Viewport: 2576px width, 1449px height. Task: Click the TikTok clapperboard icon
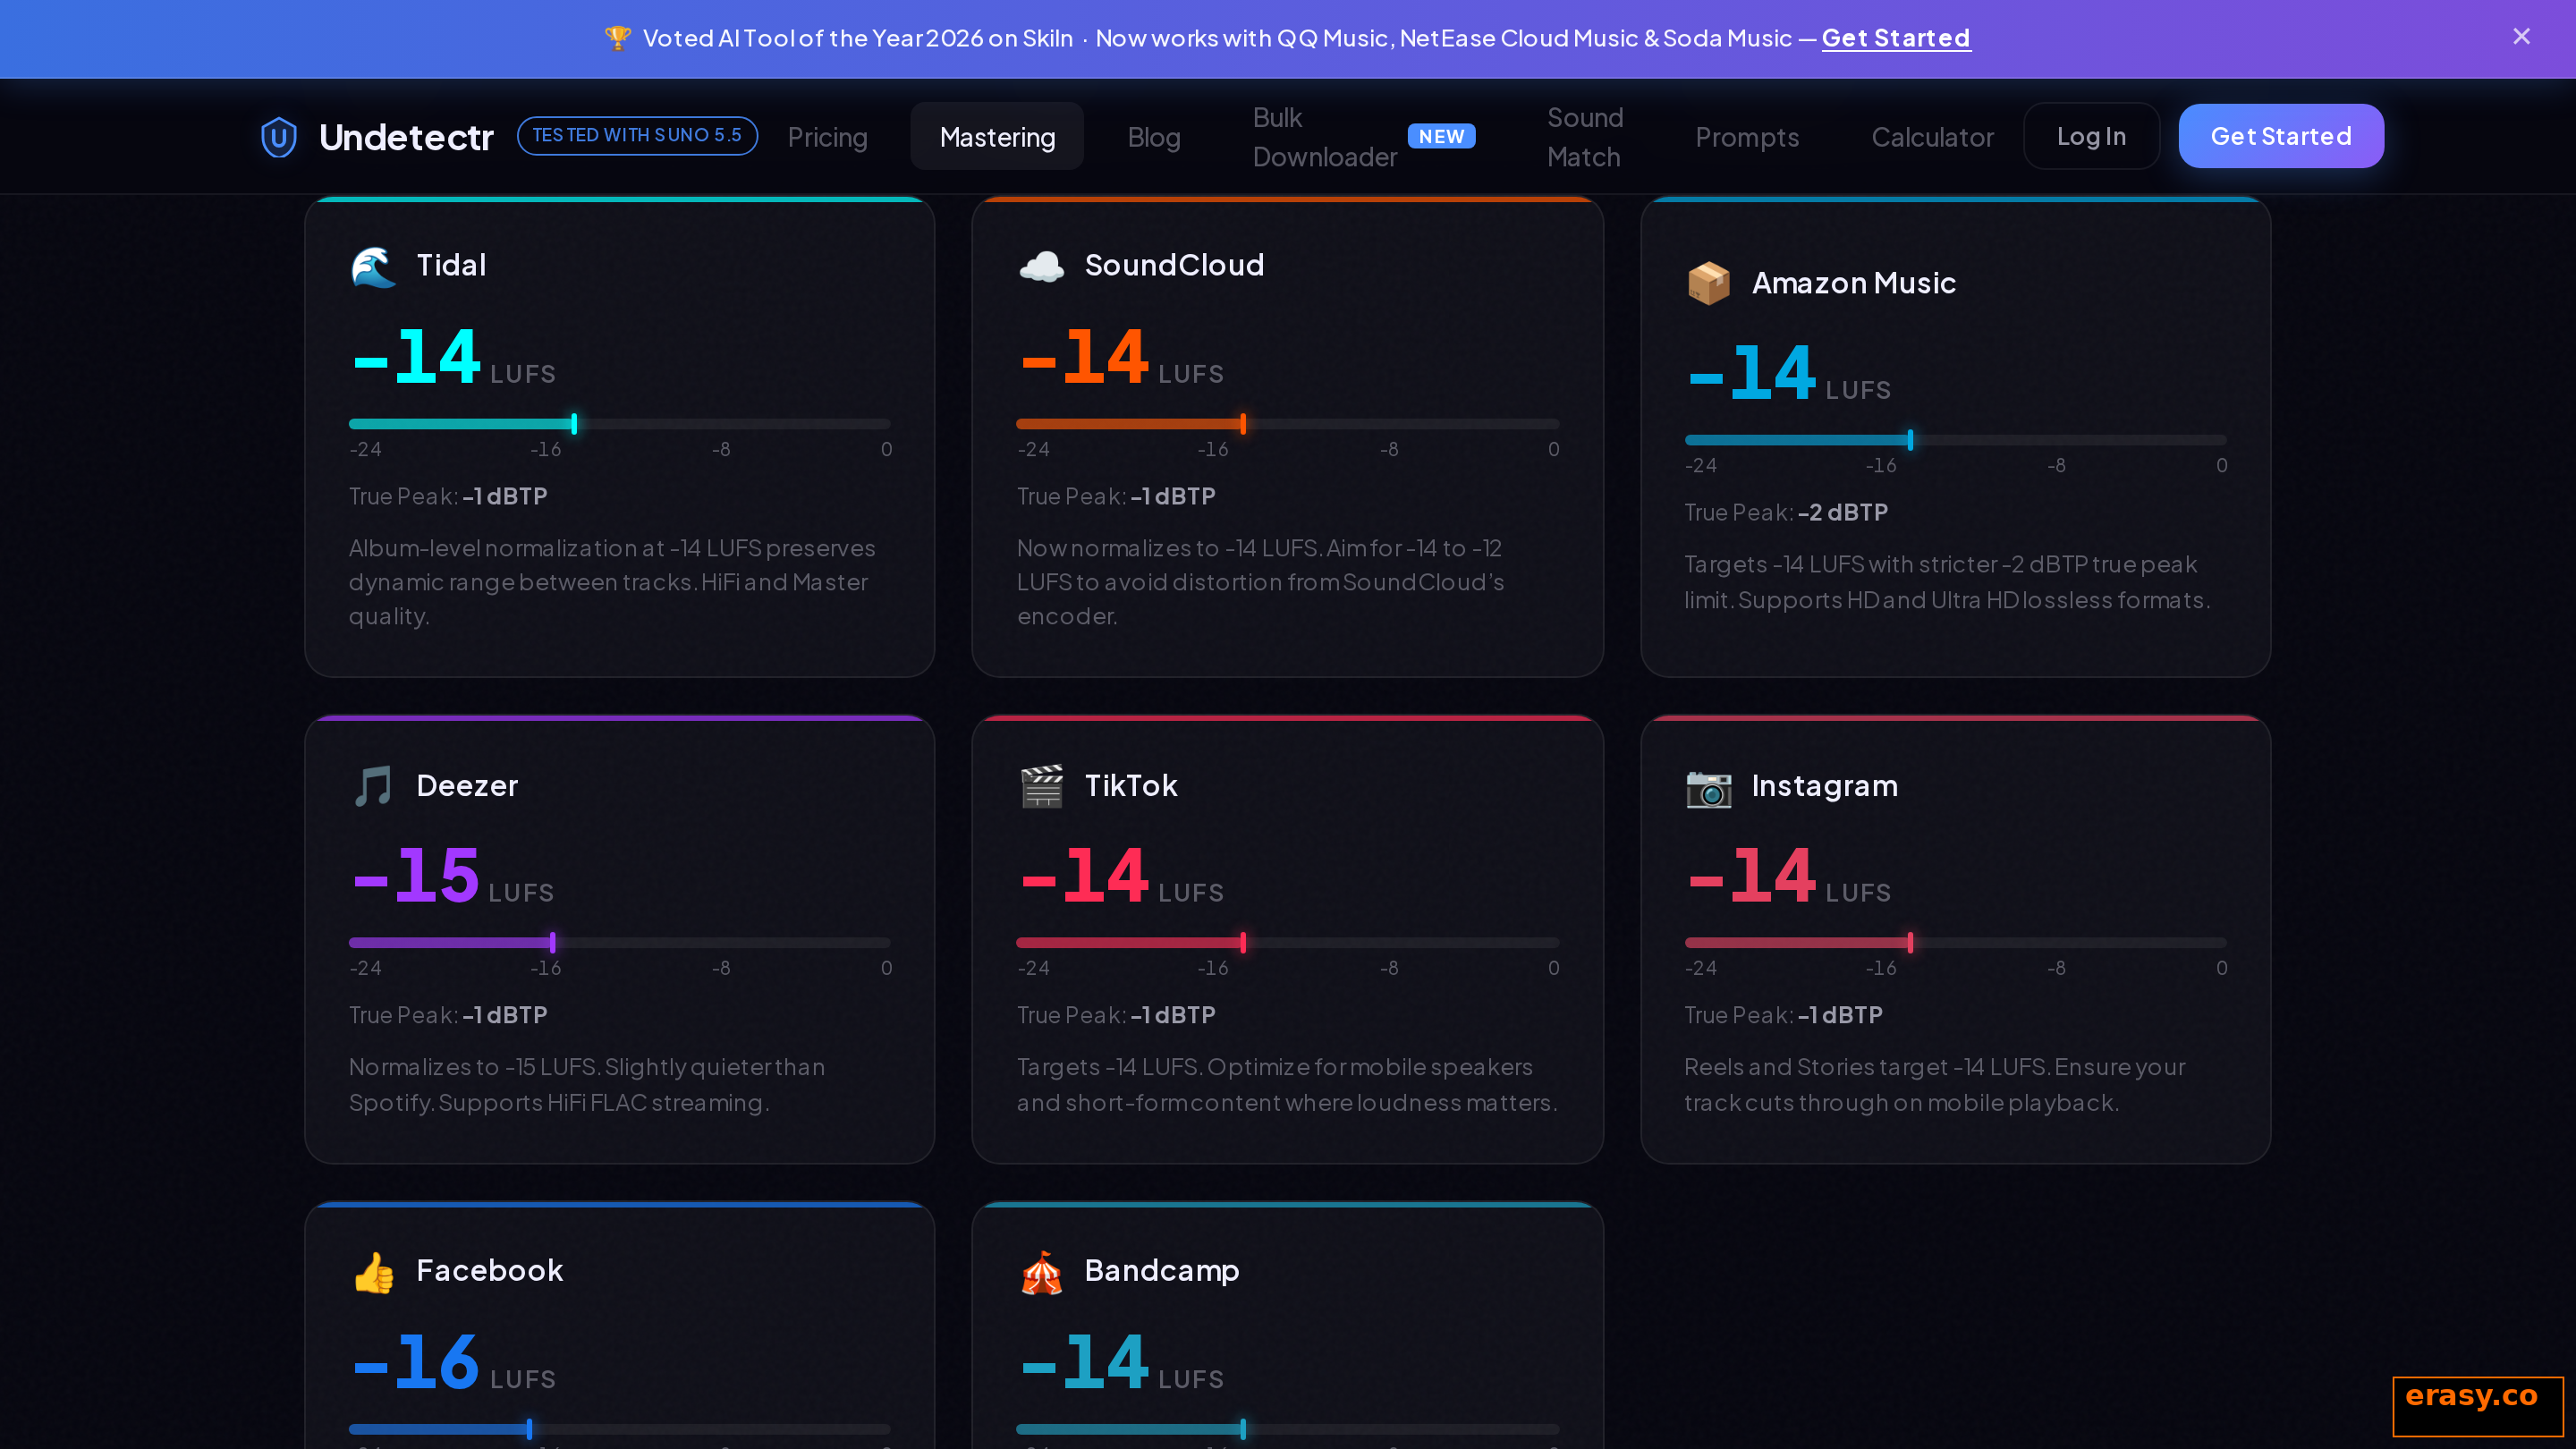coord(1041,786)
